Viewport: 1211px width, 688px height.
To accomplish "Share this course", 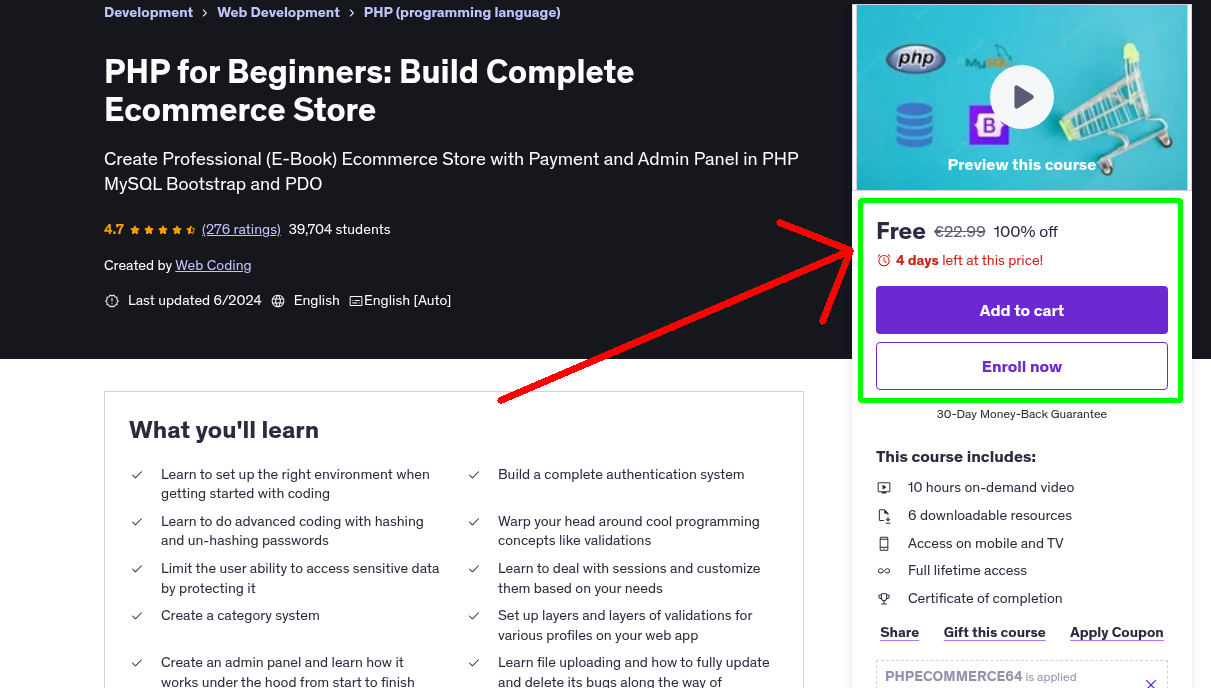I will (x=900, y=632).
